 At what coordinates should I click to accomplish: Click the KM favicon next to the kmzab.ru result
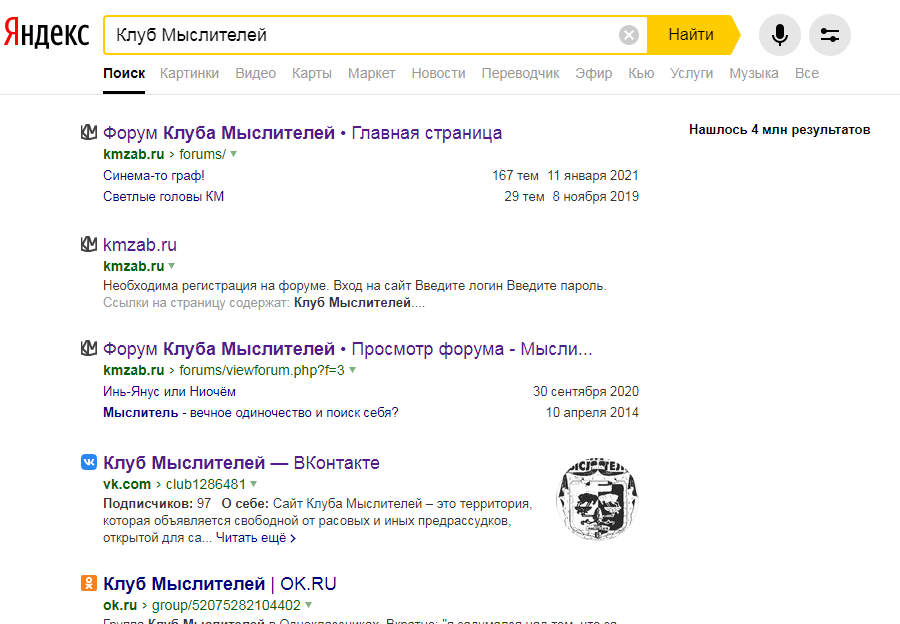(x=88, y=244)
